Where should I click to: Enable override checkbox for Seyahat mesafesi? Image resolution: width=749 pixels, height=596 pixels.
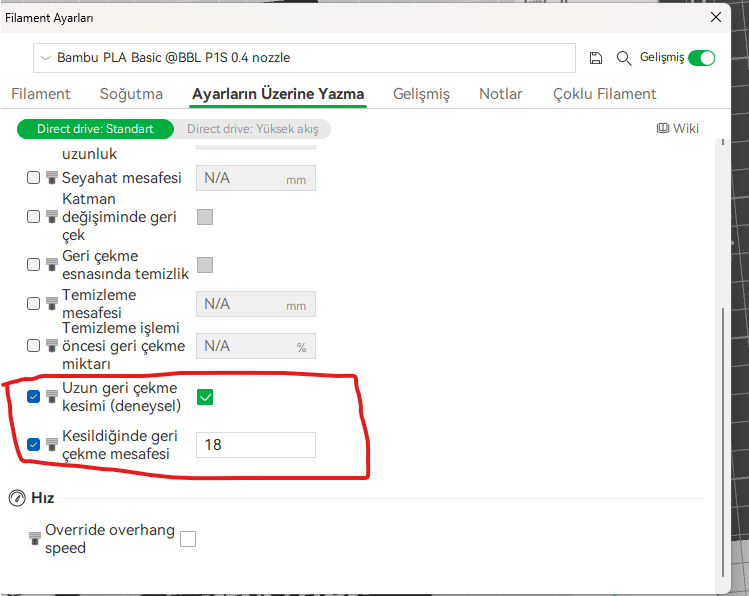tap(34, 178)
